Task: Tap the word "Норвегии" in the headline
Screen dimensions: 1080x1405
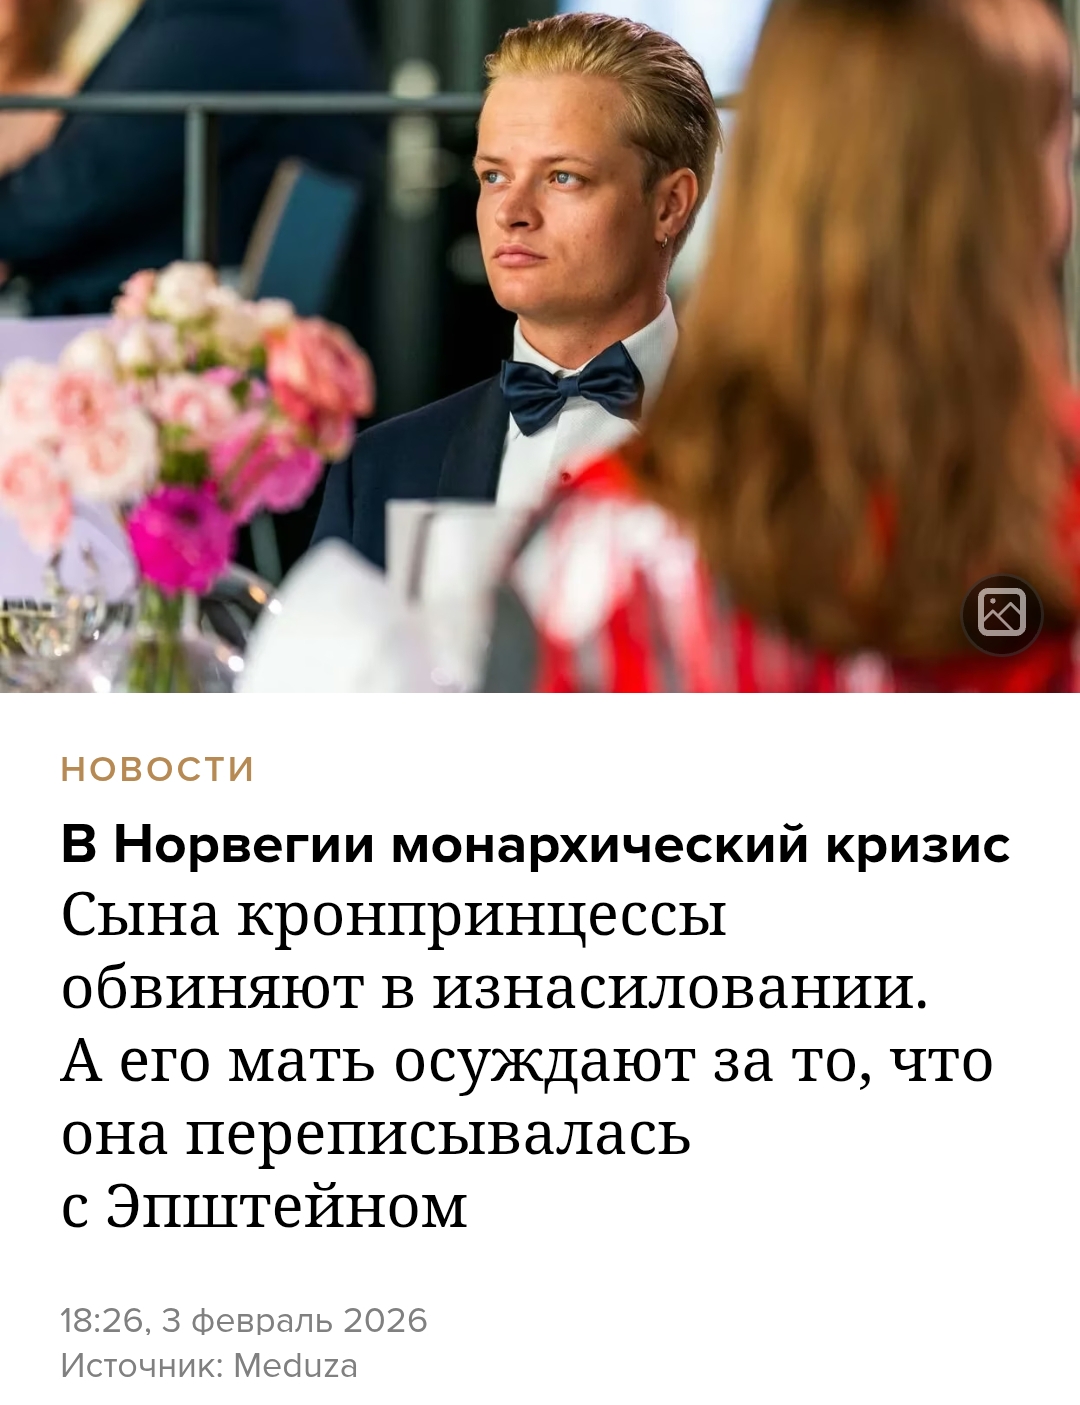Action: (x=244, y=845)
